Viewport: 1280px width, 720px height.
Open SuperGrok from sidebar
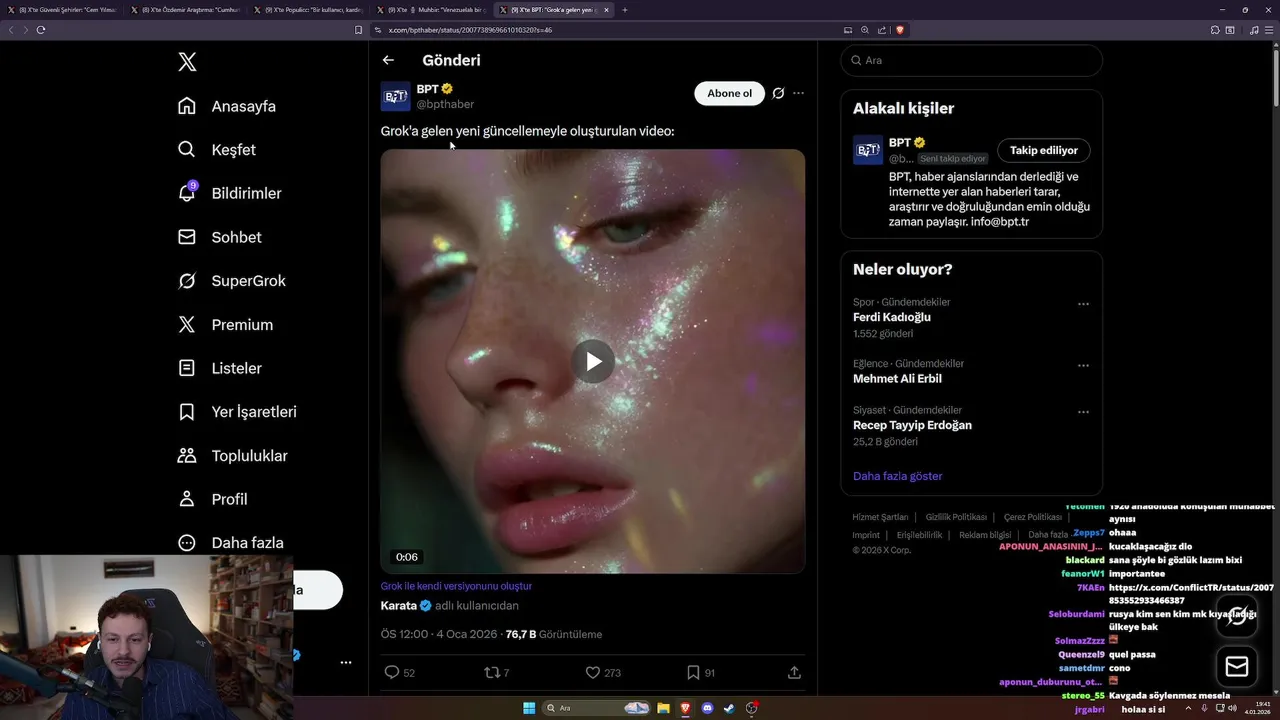[232, 281]
